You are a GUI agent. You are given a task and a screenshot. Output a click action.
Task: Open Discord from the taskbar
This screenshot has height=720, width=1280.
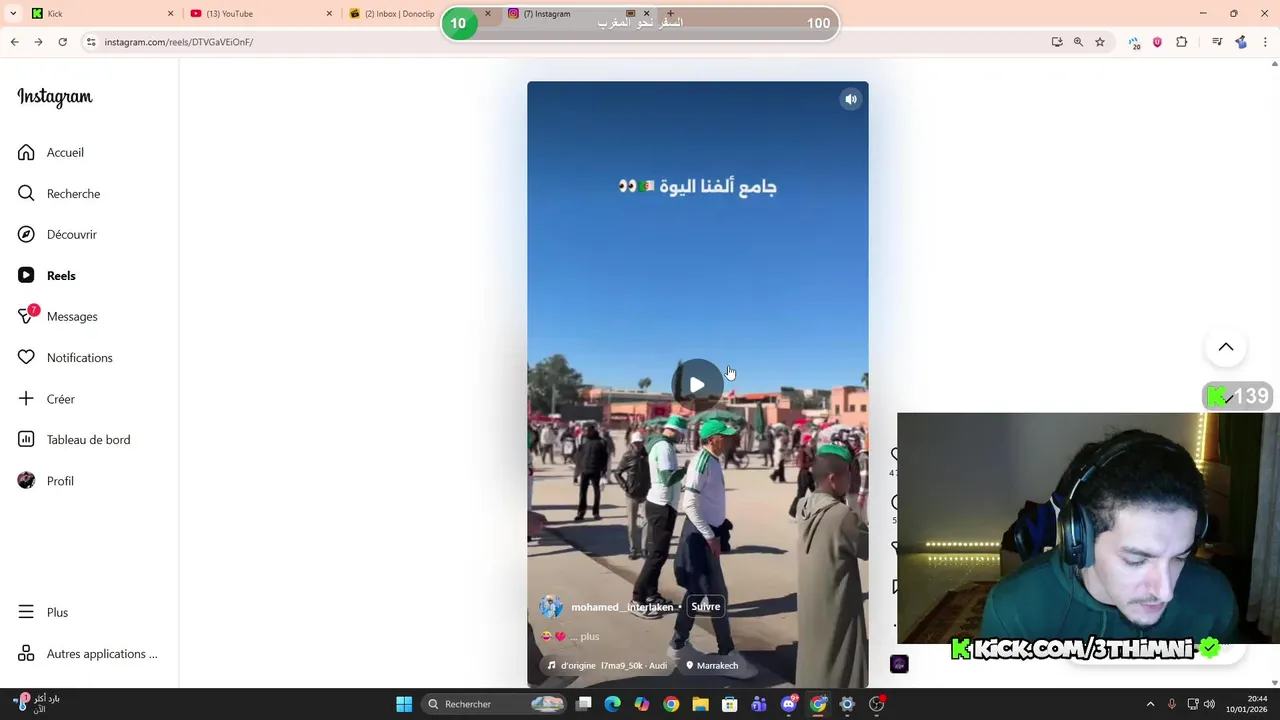tap(789, 704)
